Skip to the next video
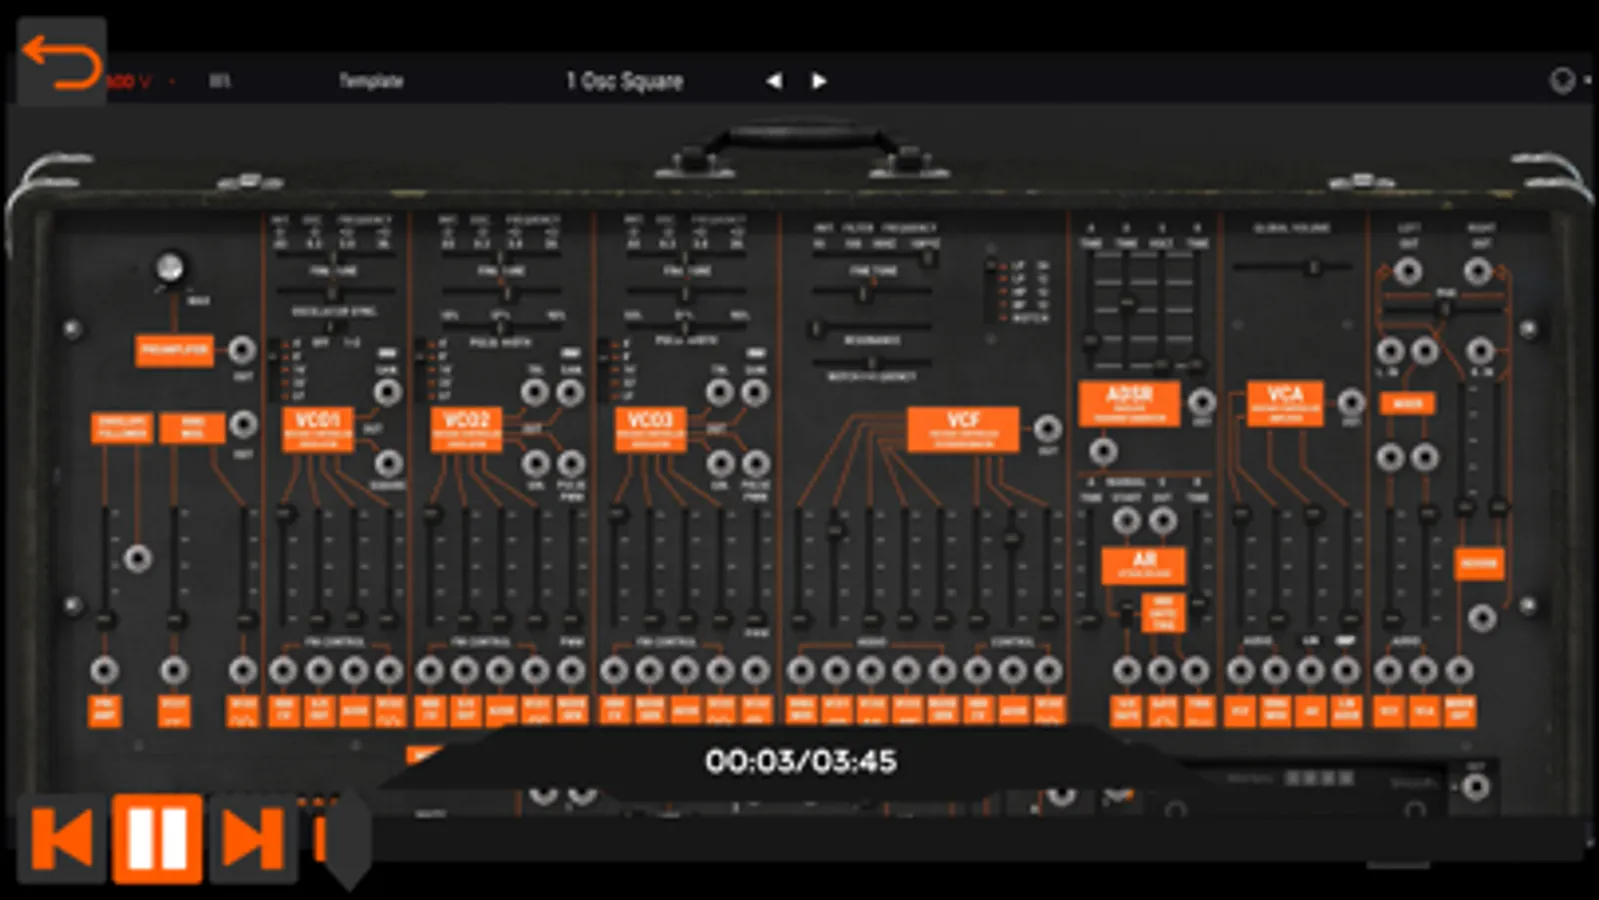Viewport: 1599px width, 900px height. (253, 839)
